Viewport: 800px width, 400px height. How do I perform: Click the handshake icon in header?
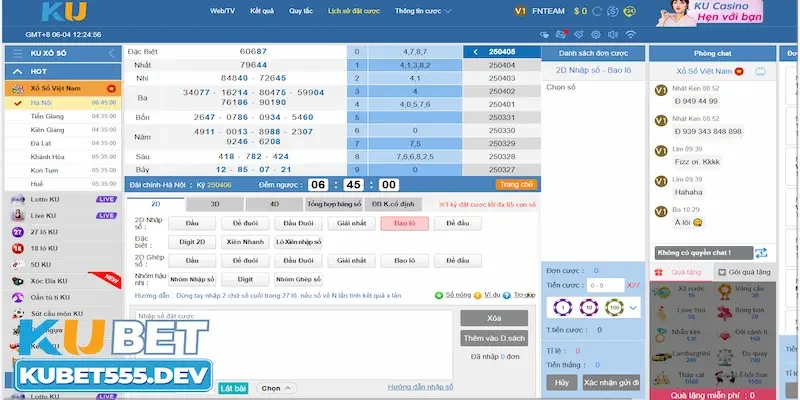click(579, 34)
